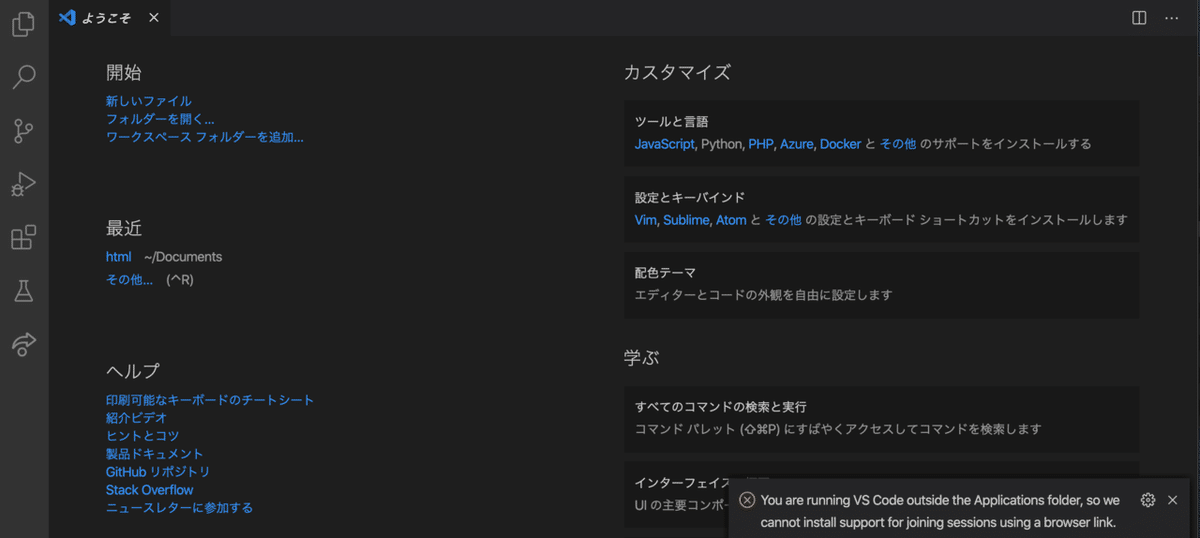The height and width of the screenshot is (538, 1200).
Task: Open すべてのコマンドの検索と実行 card
Action: (x=882, y=419)
